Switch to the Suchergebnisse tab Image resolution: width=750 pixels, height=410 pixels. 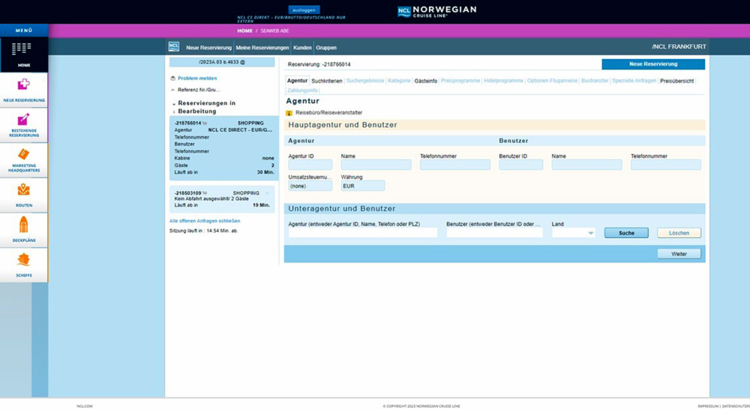click(365, 81)
